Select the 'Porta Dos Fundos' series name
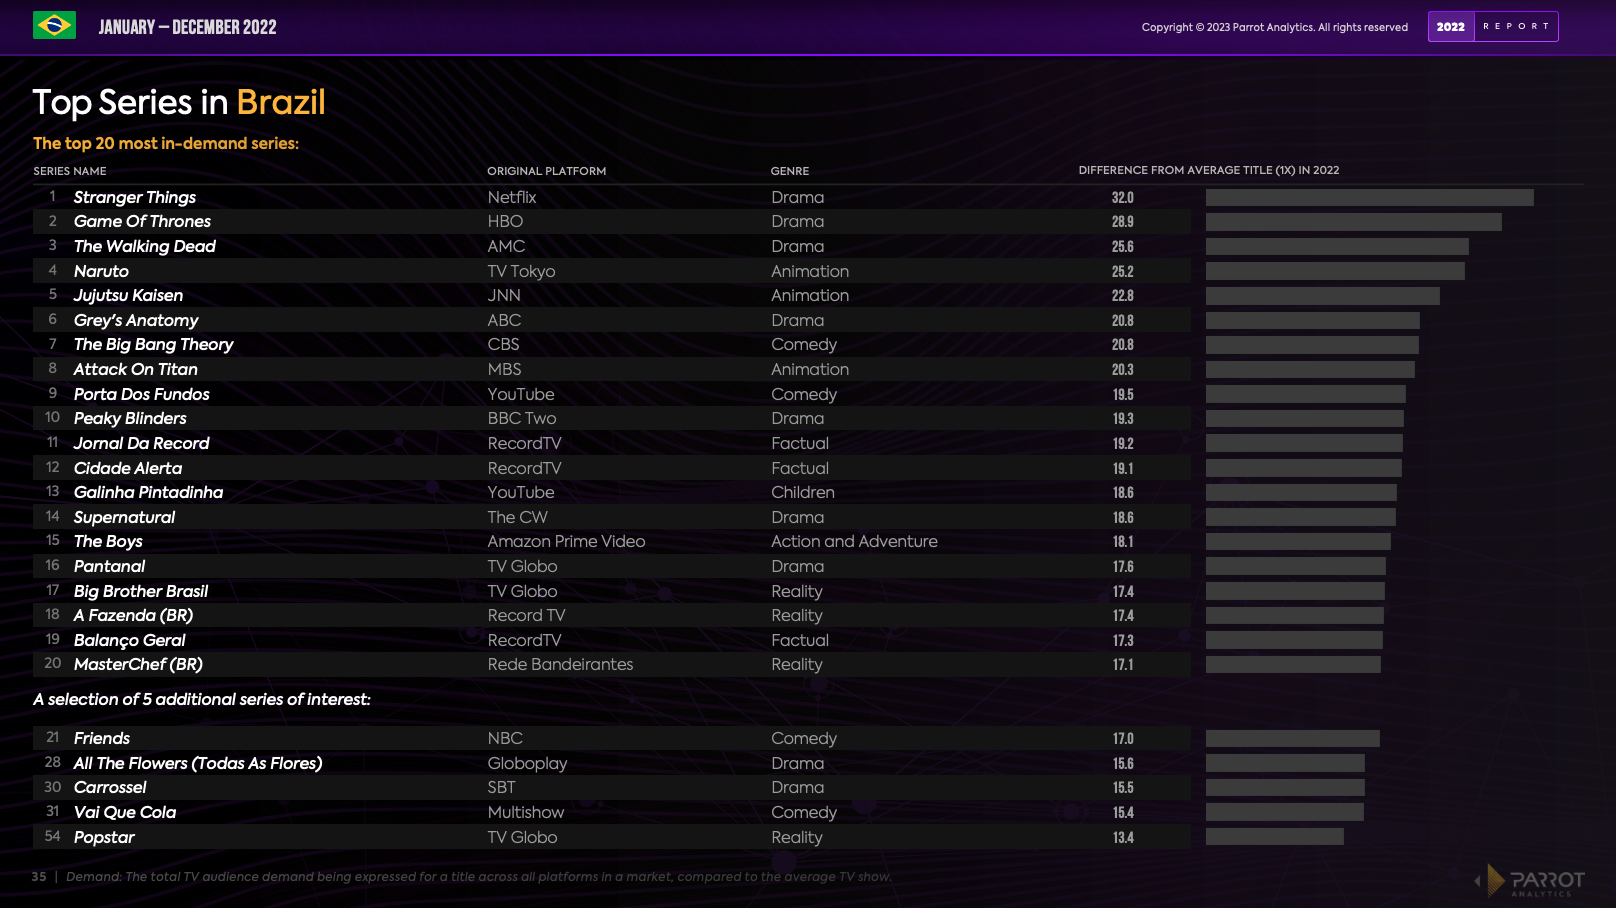The height and width of the screenshot is (908, 1616). point(142,394)
